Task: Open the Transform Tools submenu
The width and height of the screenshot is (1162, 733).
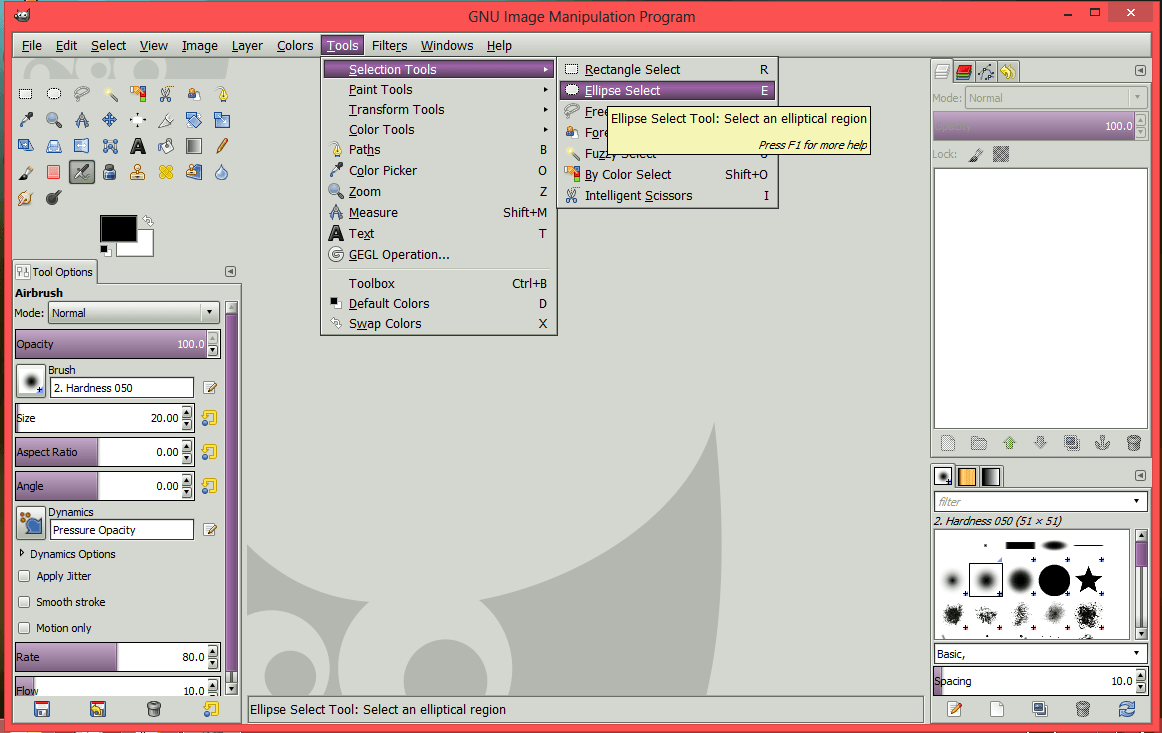Action: tap(439, 110)
